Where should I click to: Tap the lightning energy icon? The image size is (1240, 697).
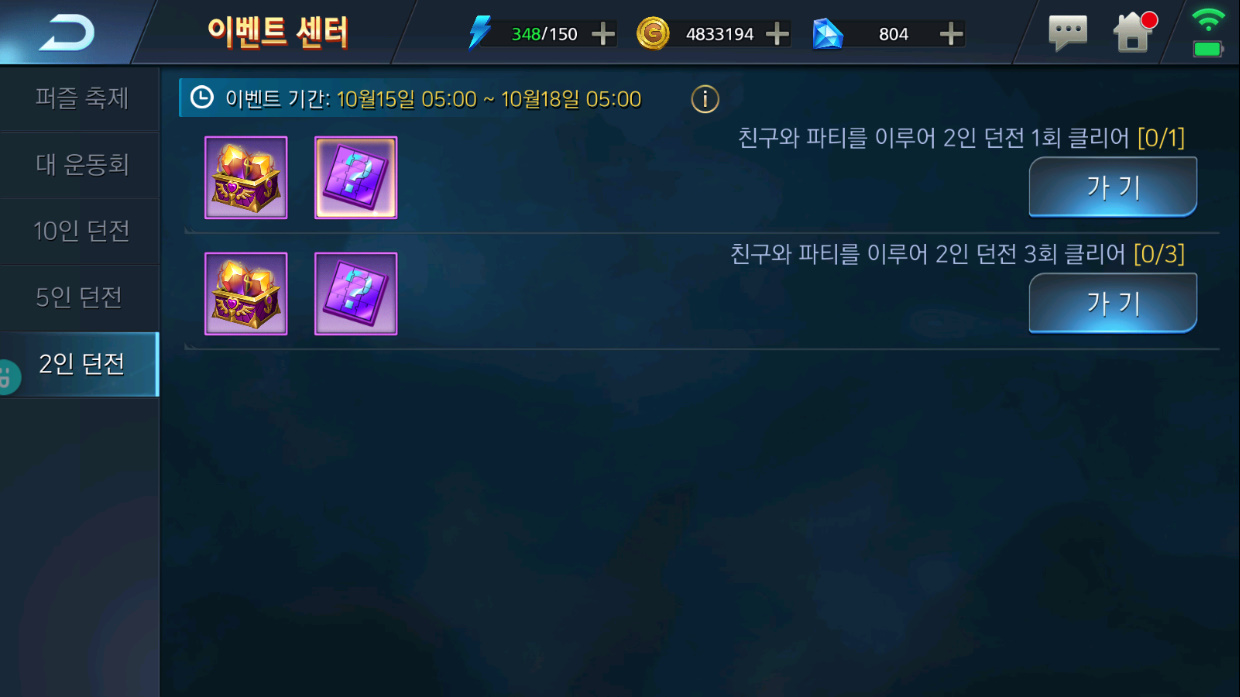[x=480, y=33]
